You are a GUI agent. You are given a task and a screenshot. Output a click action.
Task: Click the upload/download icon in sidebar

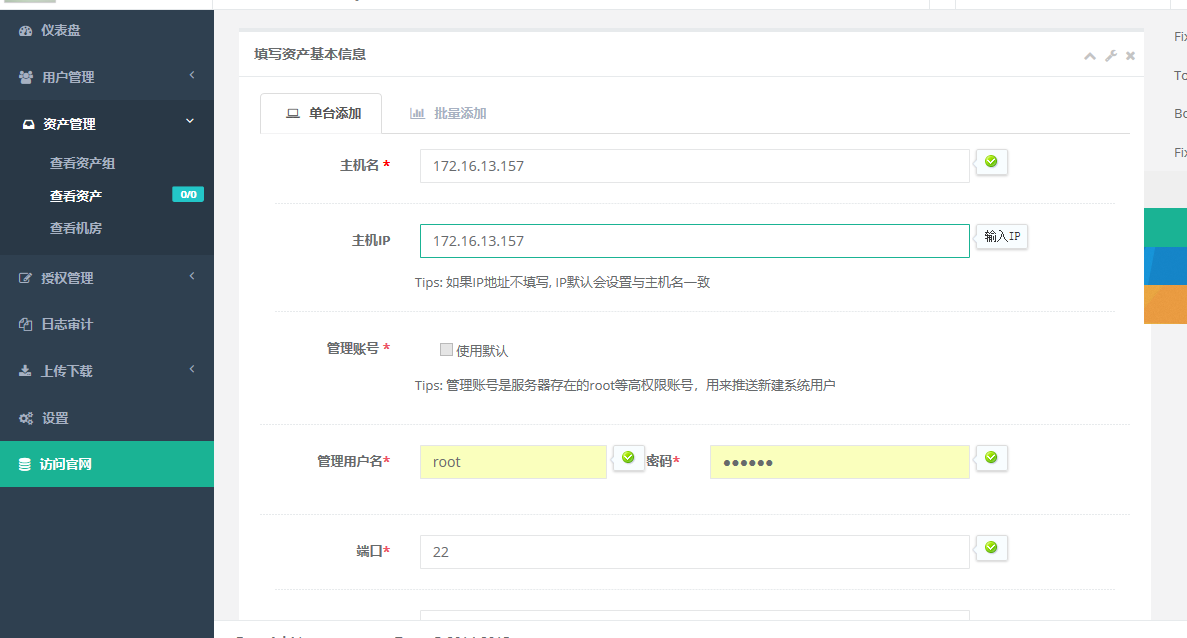(x=26, y=371)
